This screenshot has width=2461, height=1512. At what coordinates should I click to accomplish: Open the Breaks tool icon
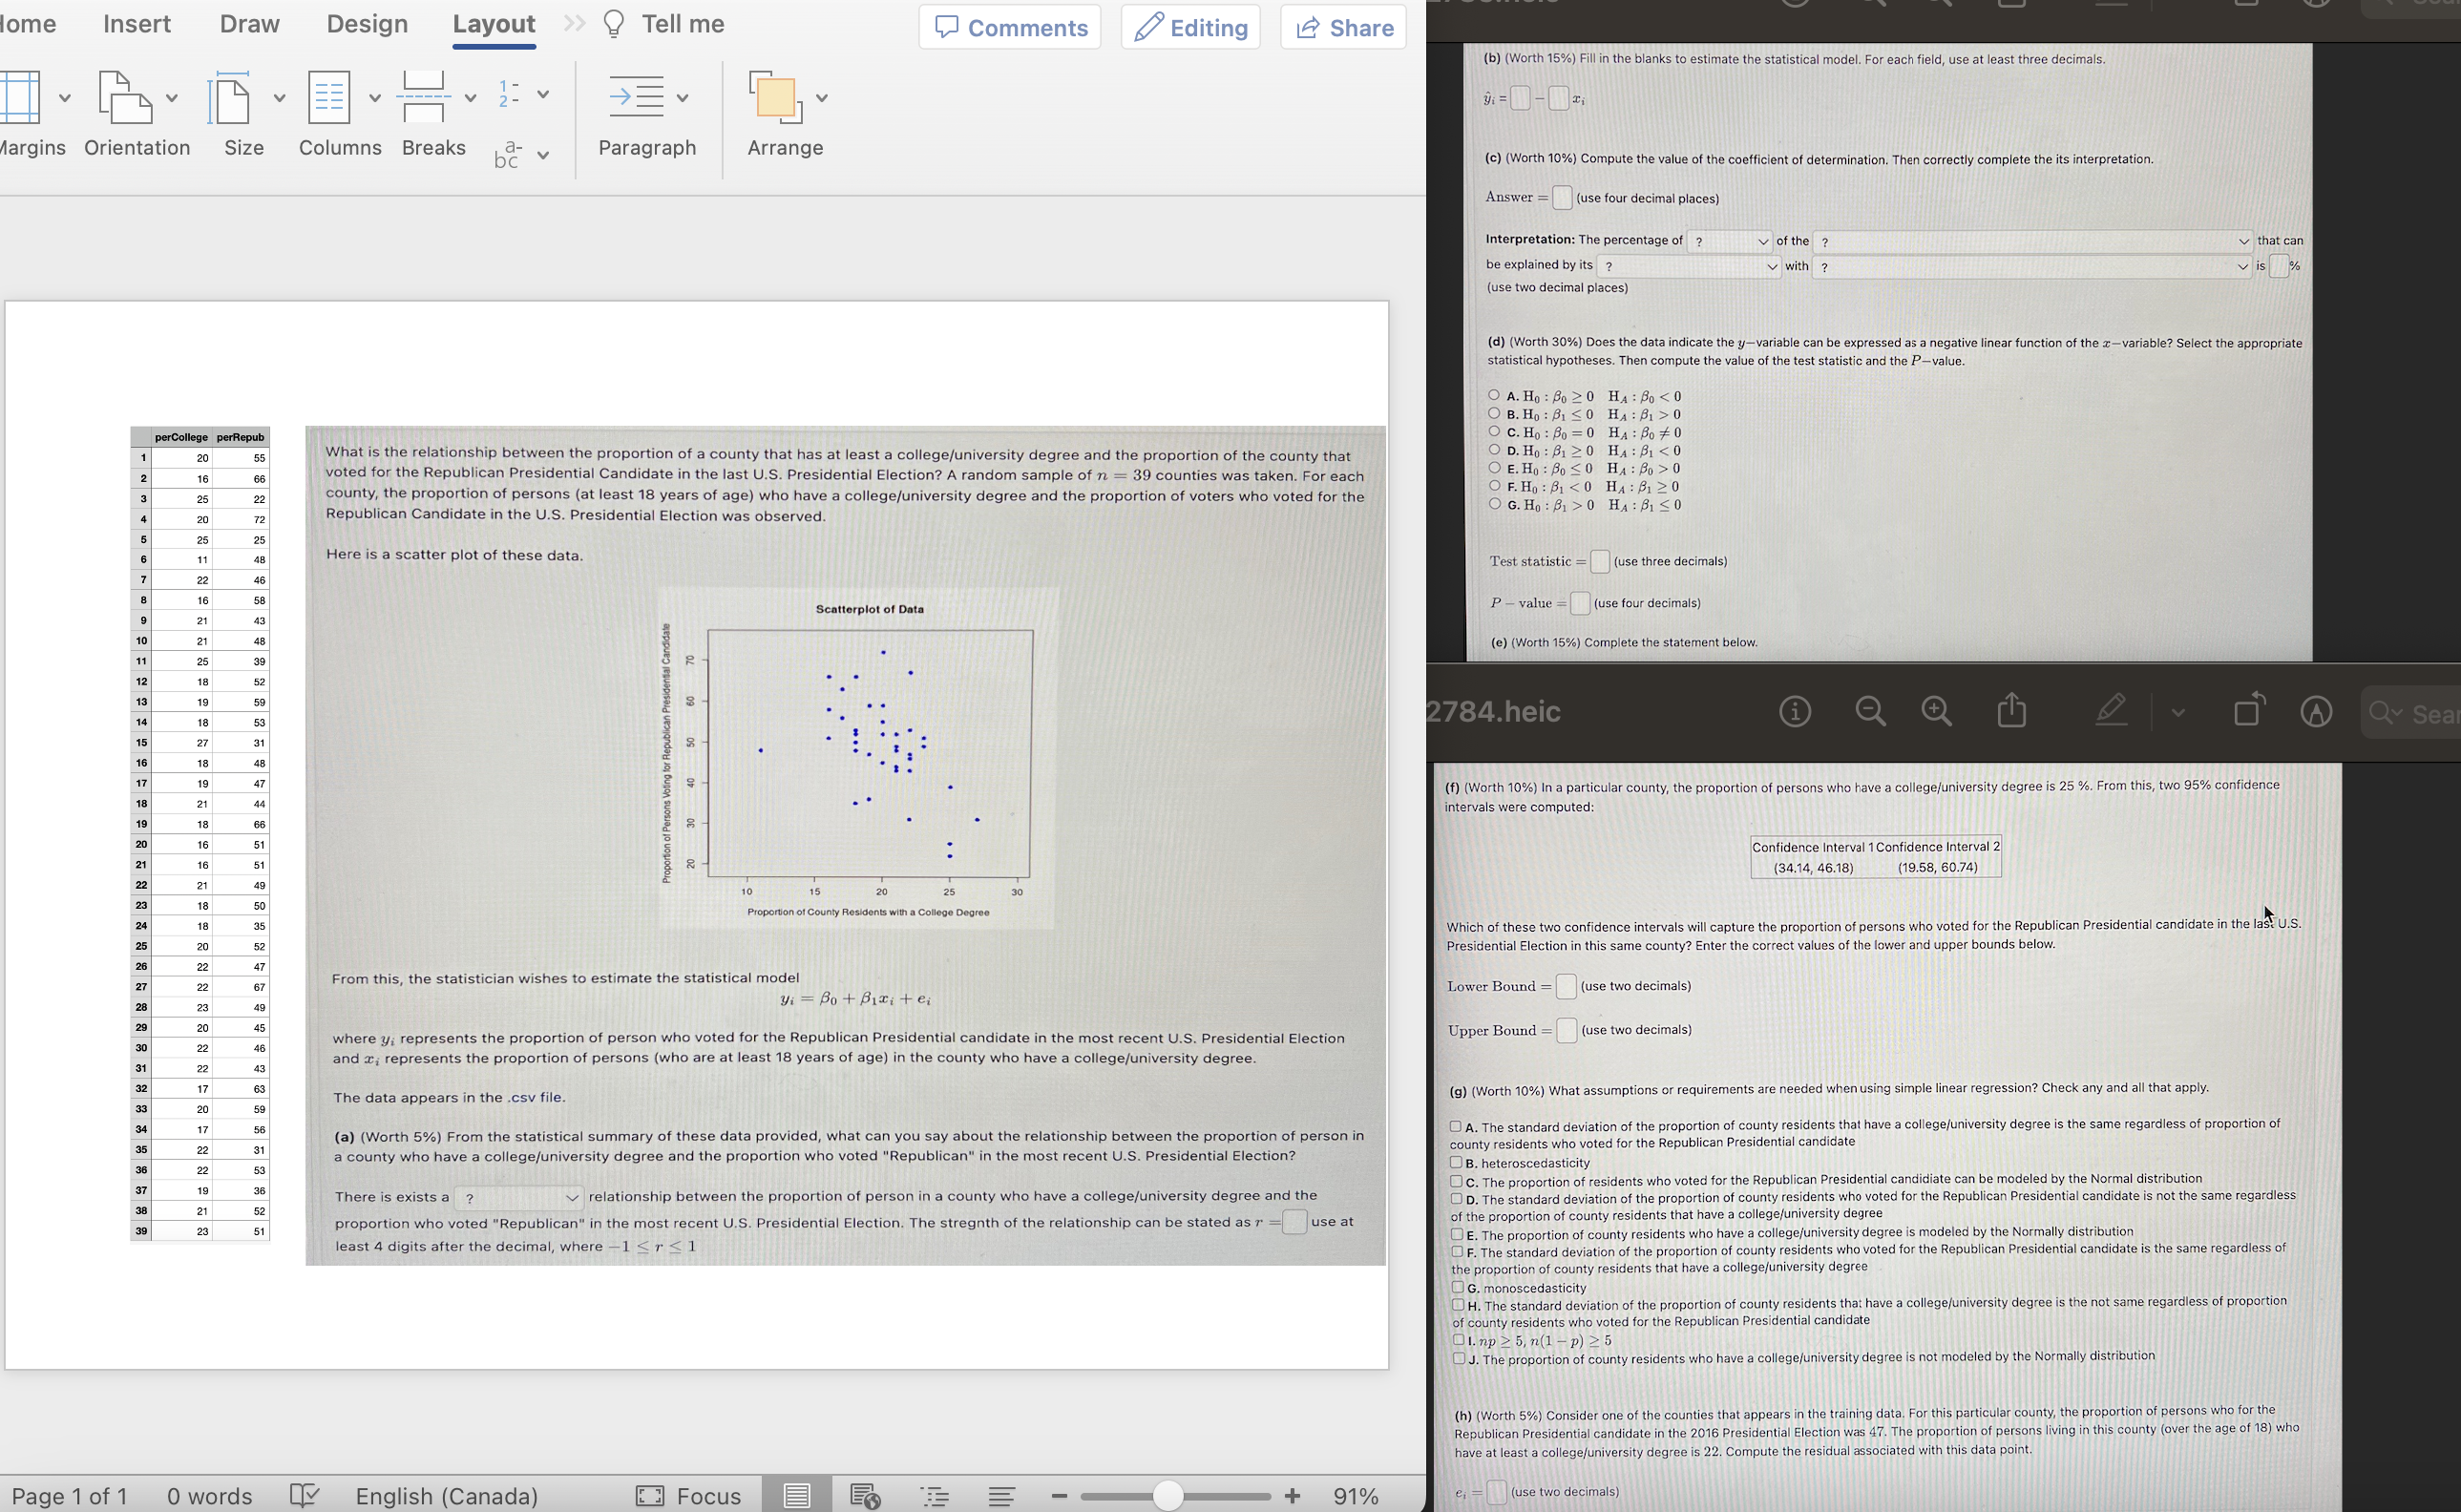click(x=423, y=97)
